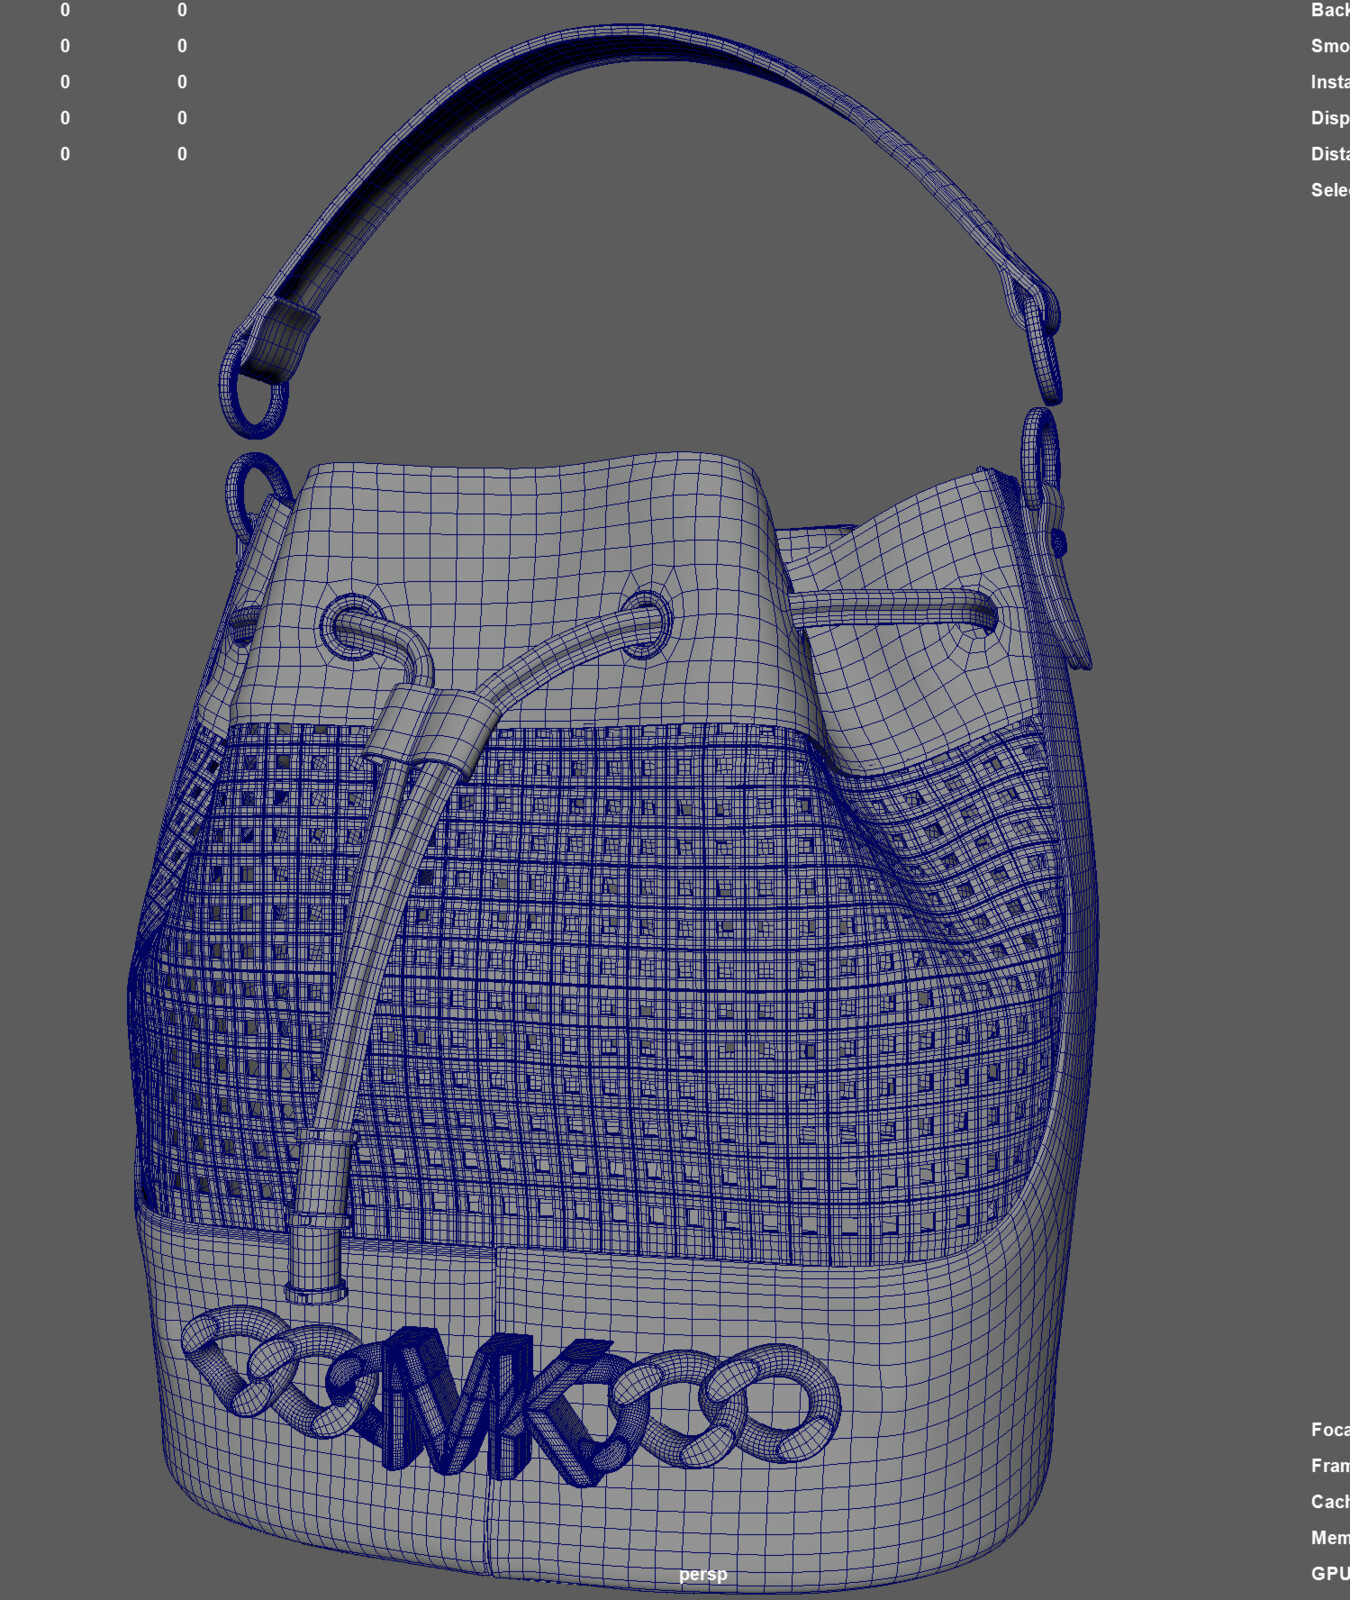Click the "persp" camera label
Viewport: 1350px width, 1600px height.
[703, 1574]
